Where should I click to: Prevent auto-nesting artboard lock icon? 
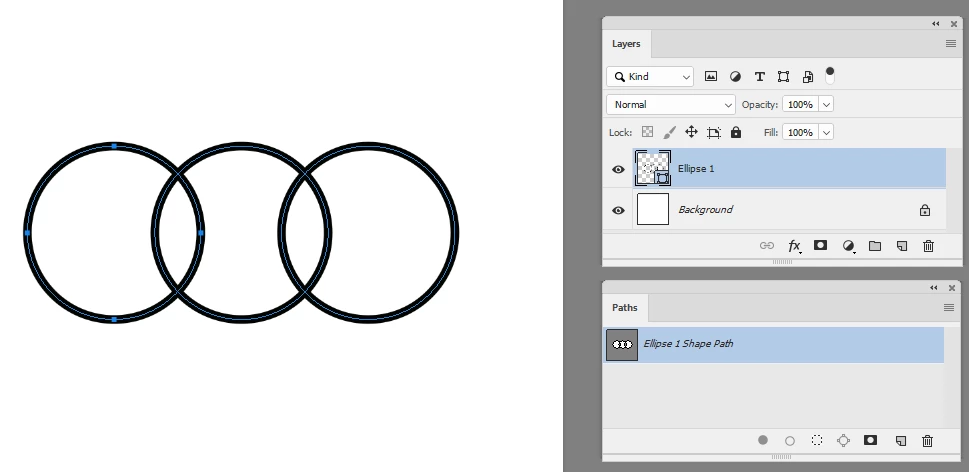pos(714,132)
